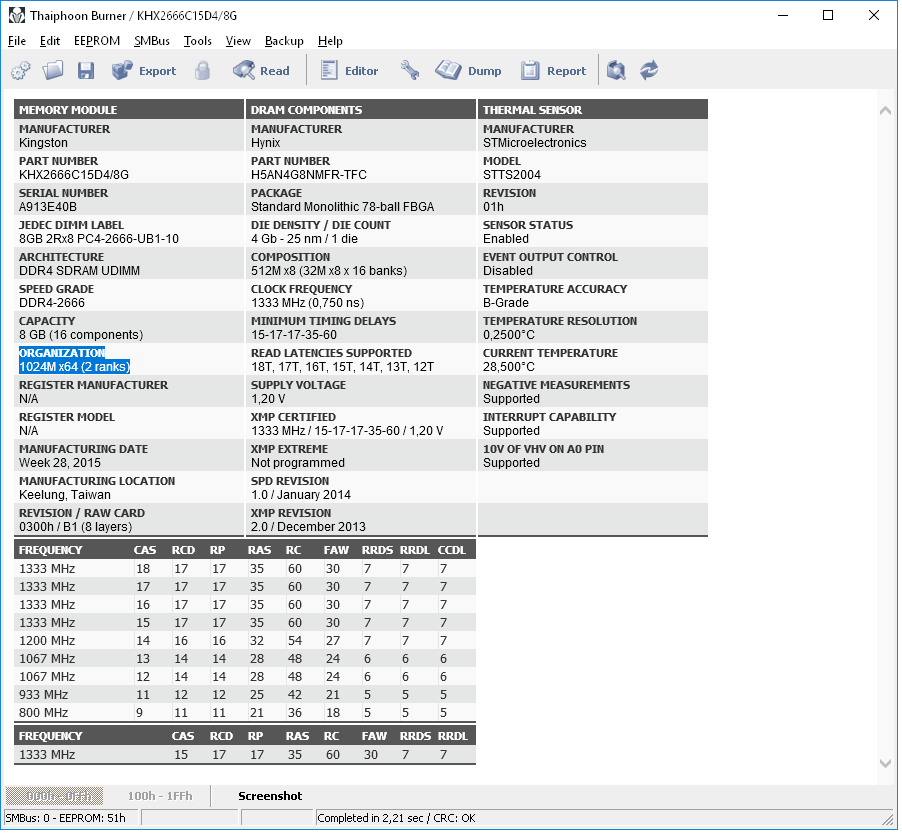The height and width of the screenshot is (833, 902).
Task: Click temperature accuracy B-Grade value
Action: point(506,303)
